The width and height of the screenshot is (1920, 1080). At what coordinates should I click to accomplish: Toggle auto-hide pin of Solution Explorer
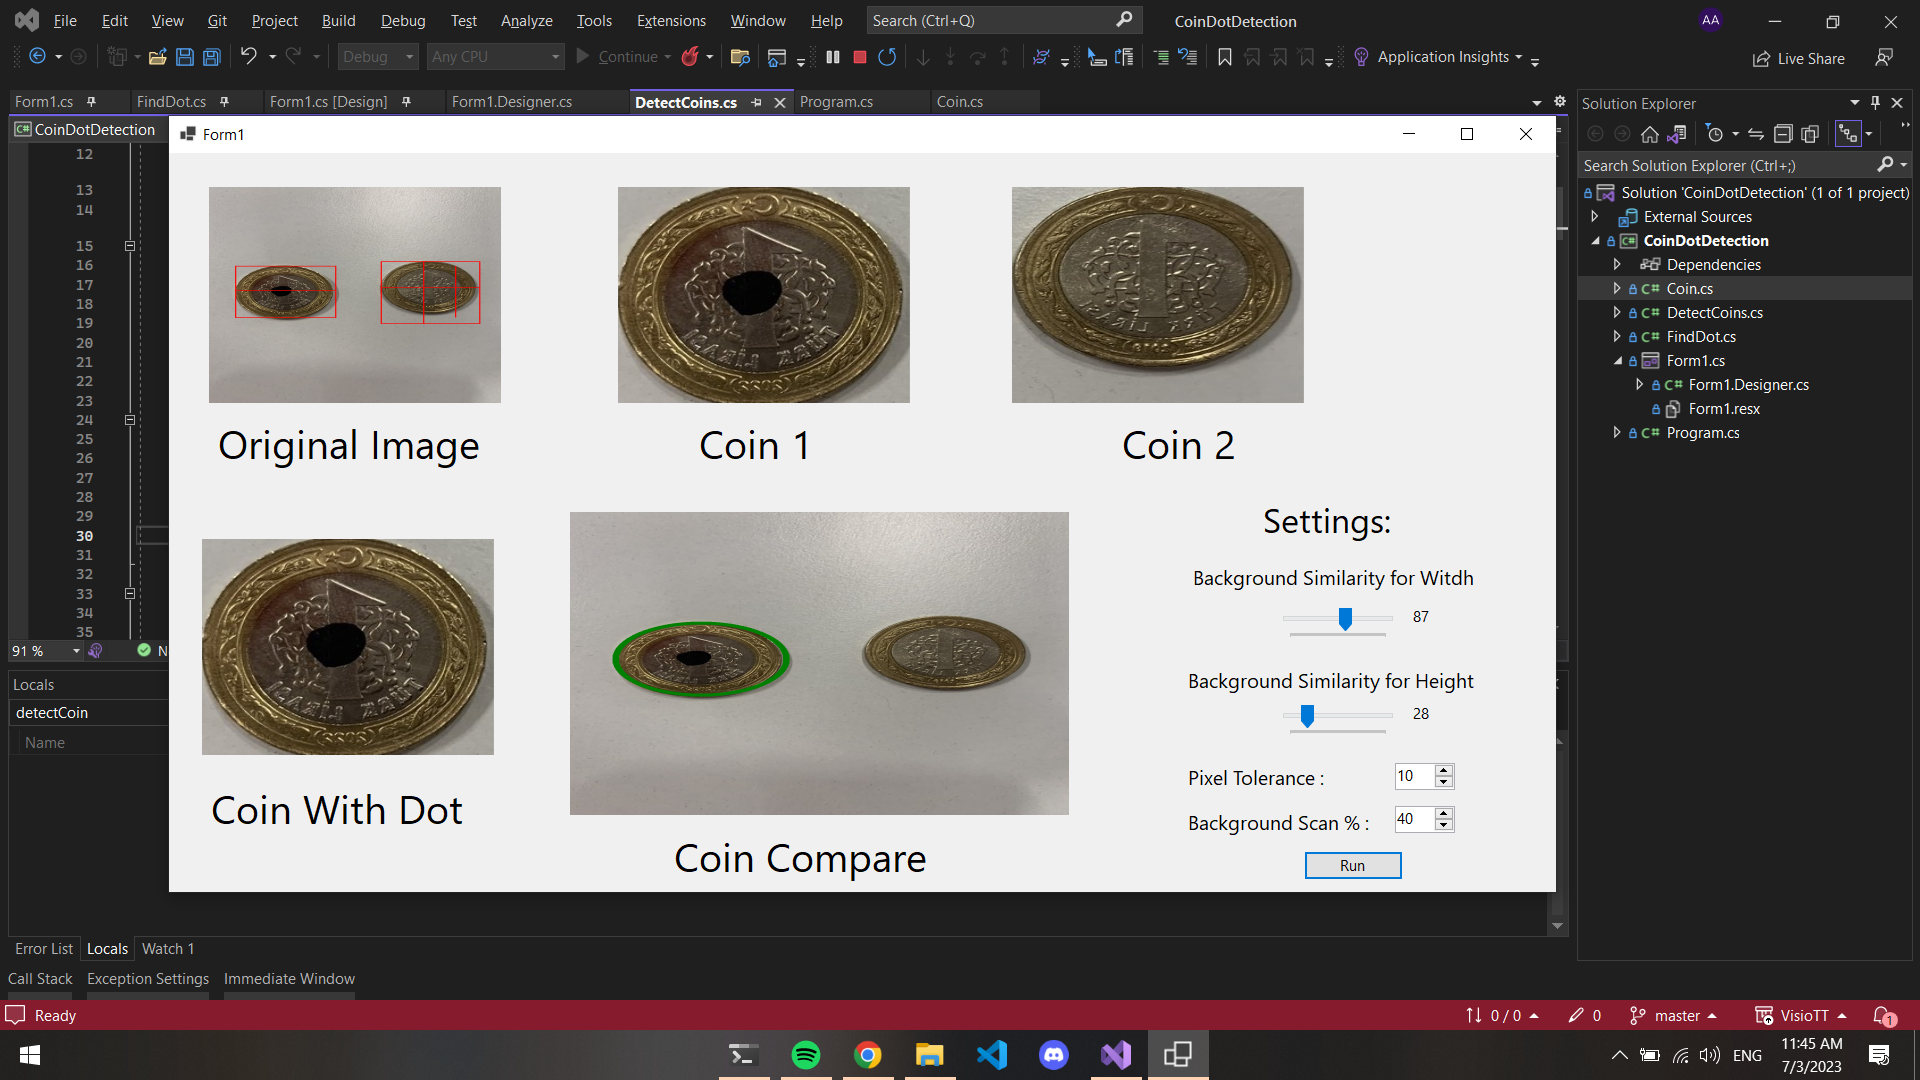[x=1875, y=103]
